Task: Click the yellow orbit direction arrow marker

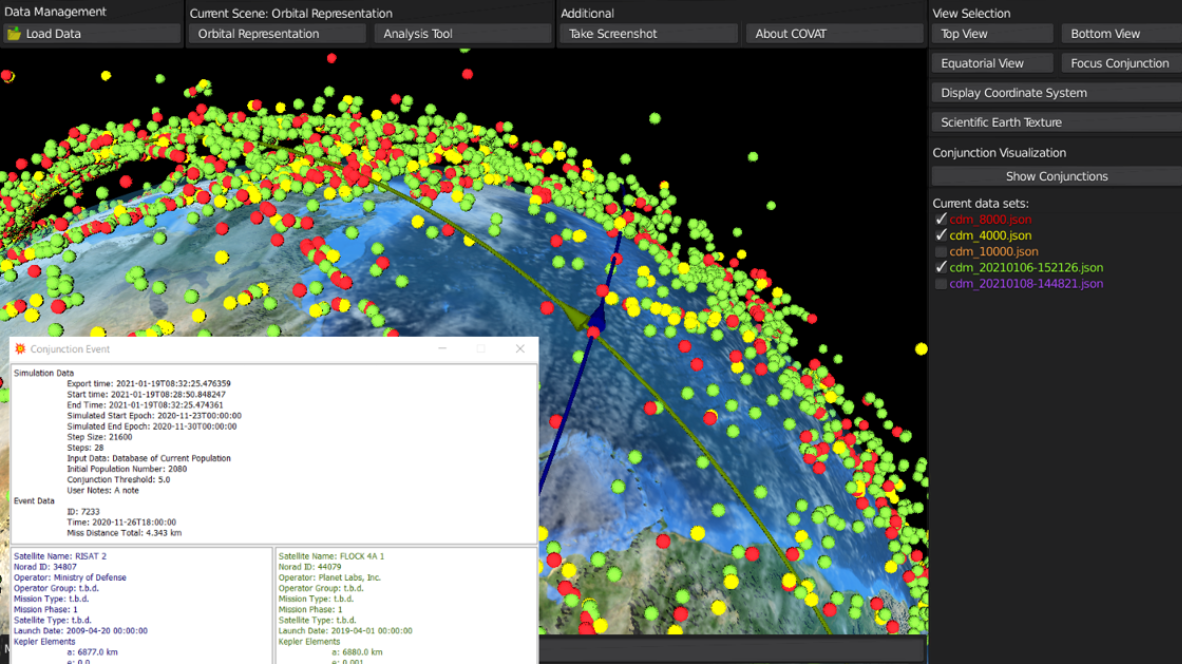Action: point(575,317)
